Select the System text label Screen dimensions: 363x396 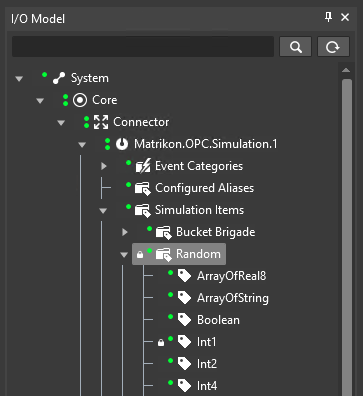pos(90,78)
